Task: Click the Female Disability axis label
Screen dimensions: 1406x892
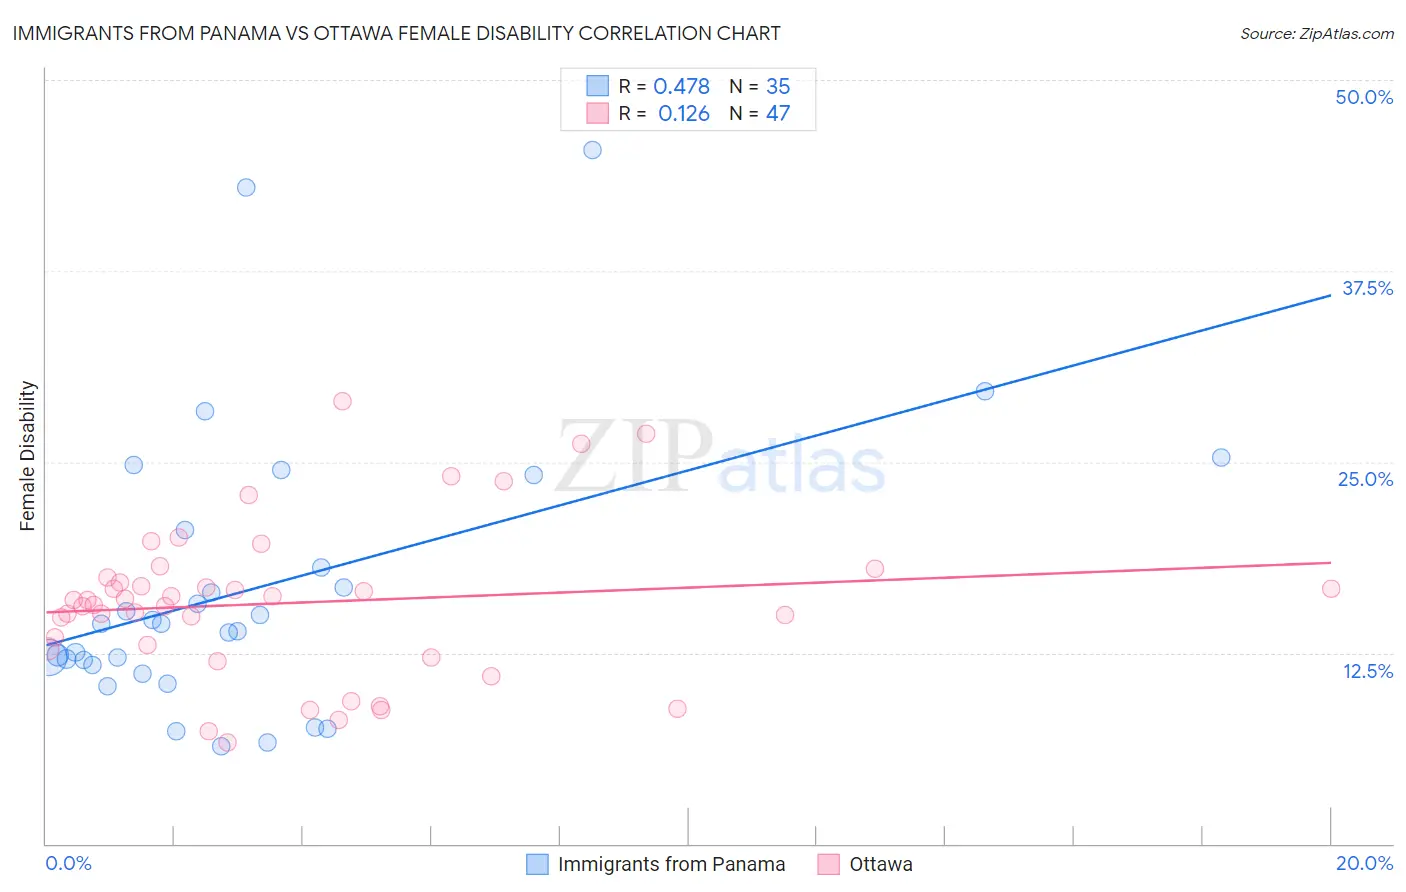Action: pos(28,455)
